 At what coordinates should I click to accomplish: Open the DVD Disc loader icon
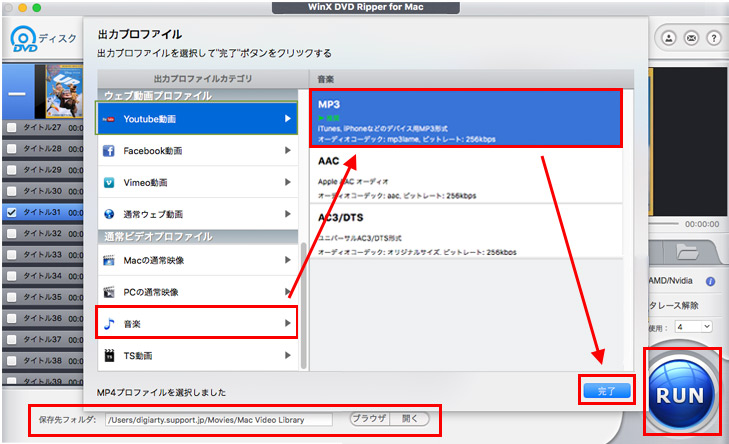(x=23, y=39)
